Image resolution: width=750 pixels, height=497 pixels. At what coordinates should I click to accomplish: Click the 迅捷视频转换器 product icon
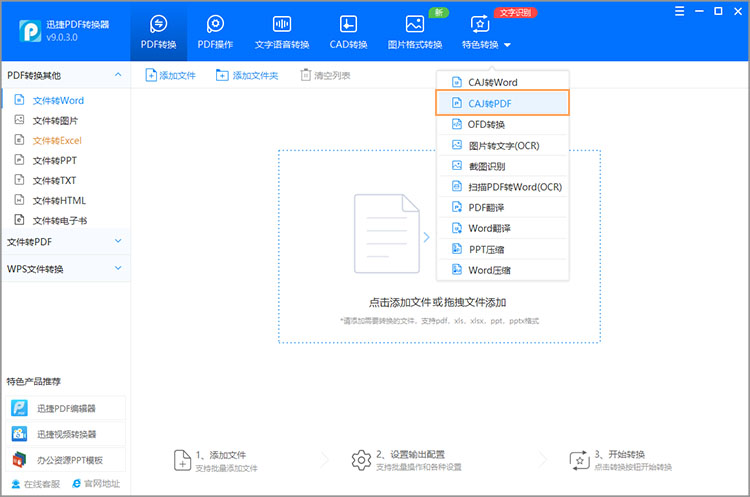click(x=20, y=434)
